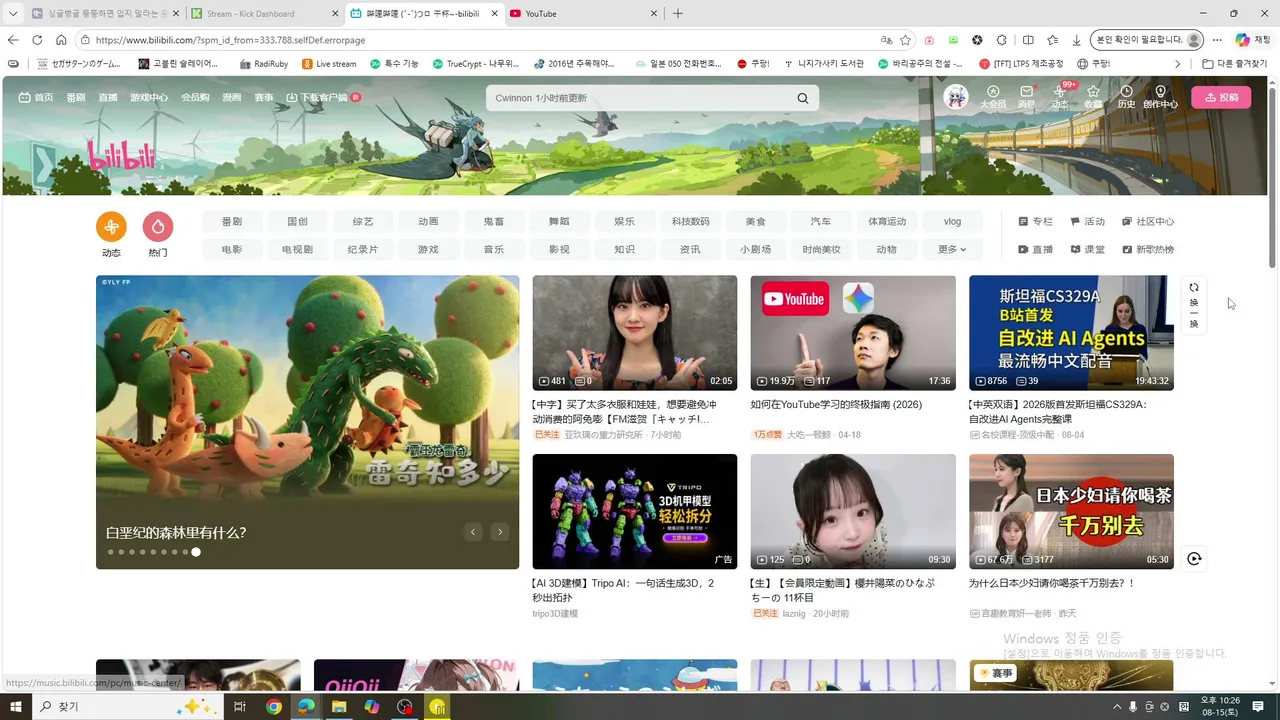Reload the page with browser refresh button
1280x720 pixels.
tap(37, 40)
